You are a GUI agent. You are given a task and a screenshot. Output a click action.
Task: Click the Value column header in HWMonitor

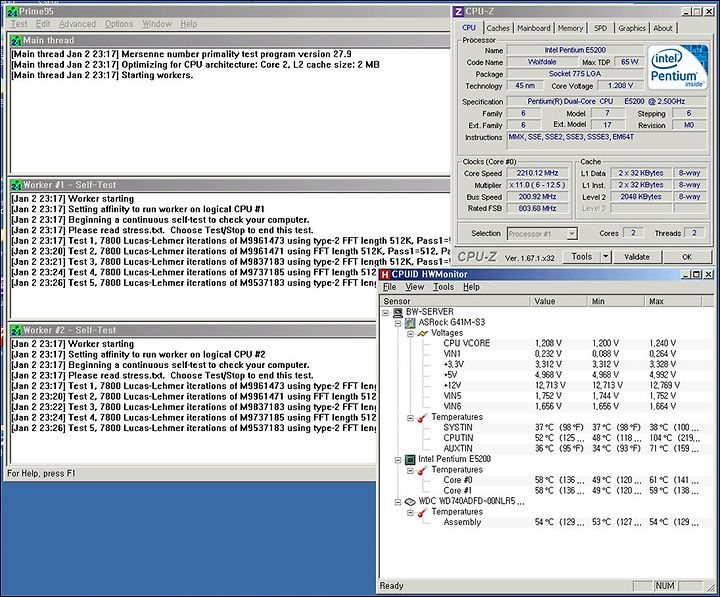pos(559,301)
